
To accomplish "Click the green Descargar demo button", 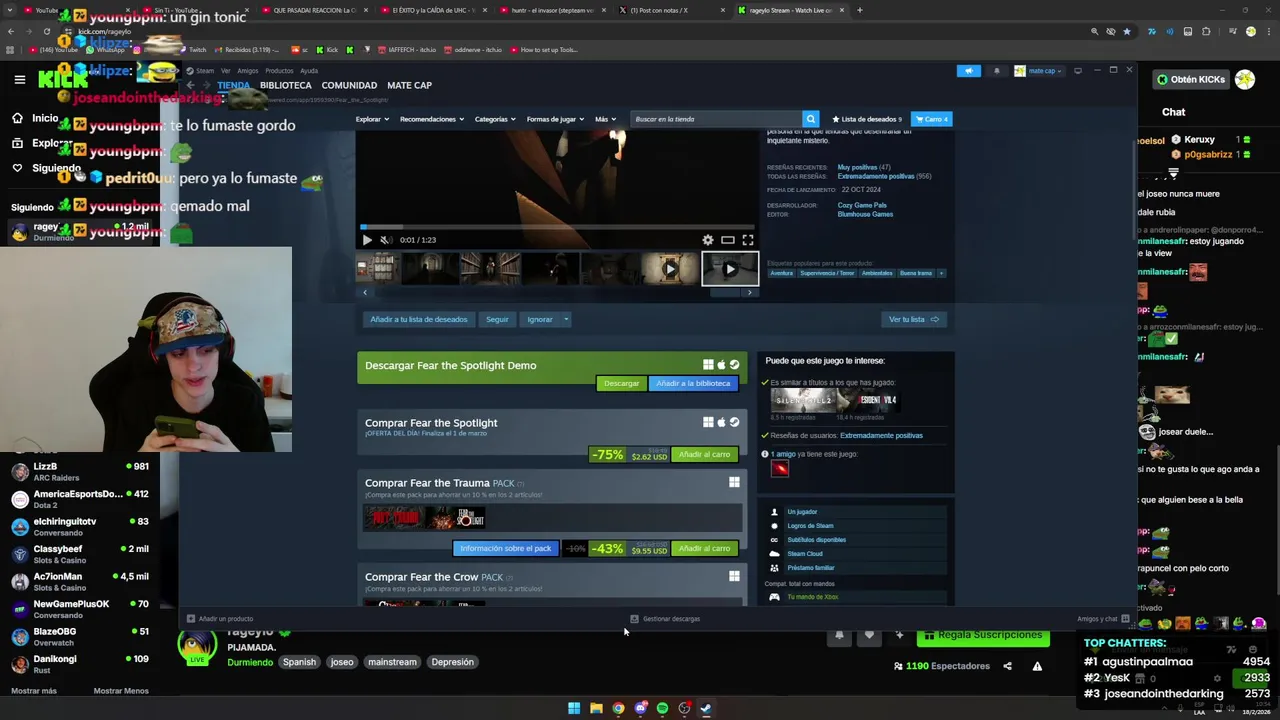I will coord(621,383).
